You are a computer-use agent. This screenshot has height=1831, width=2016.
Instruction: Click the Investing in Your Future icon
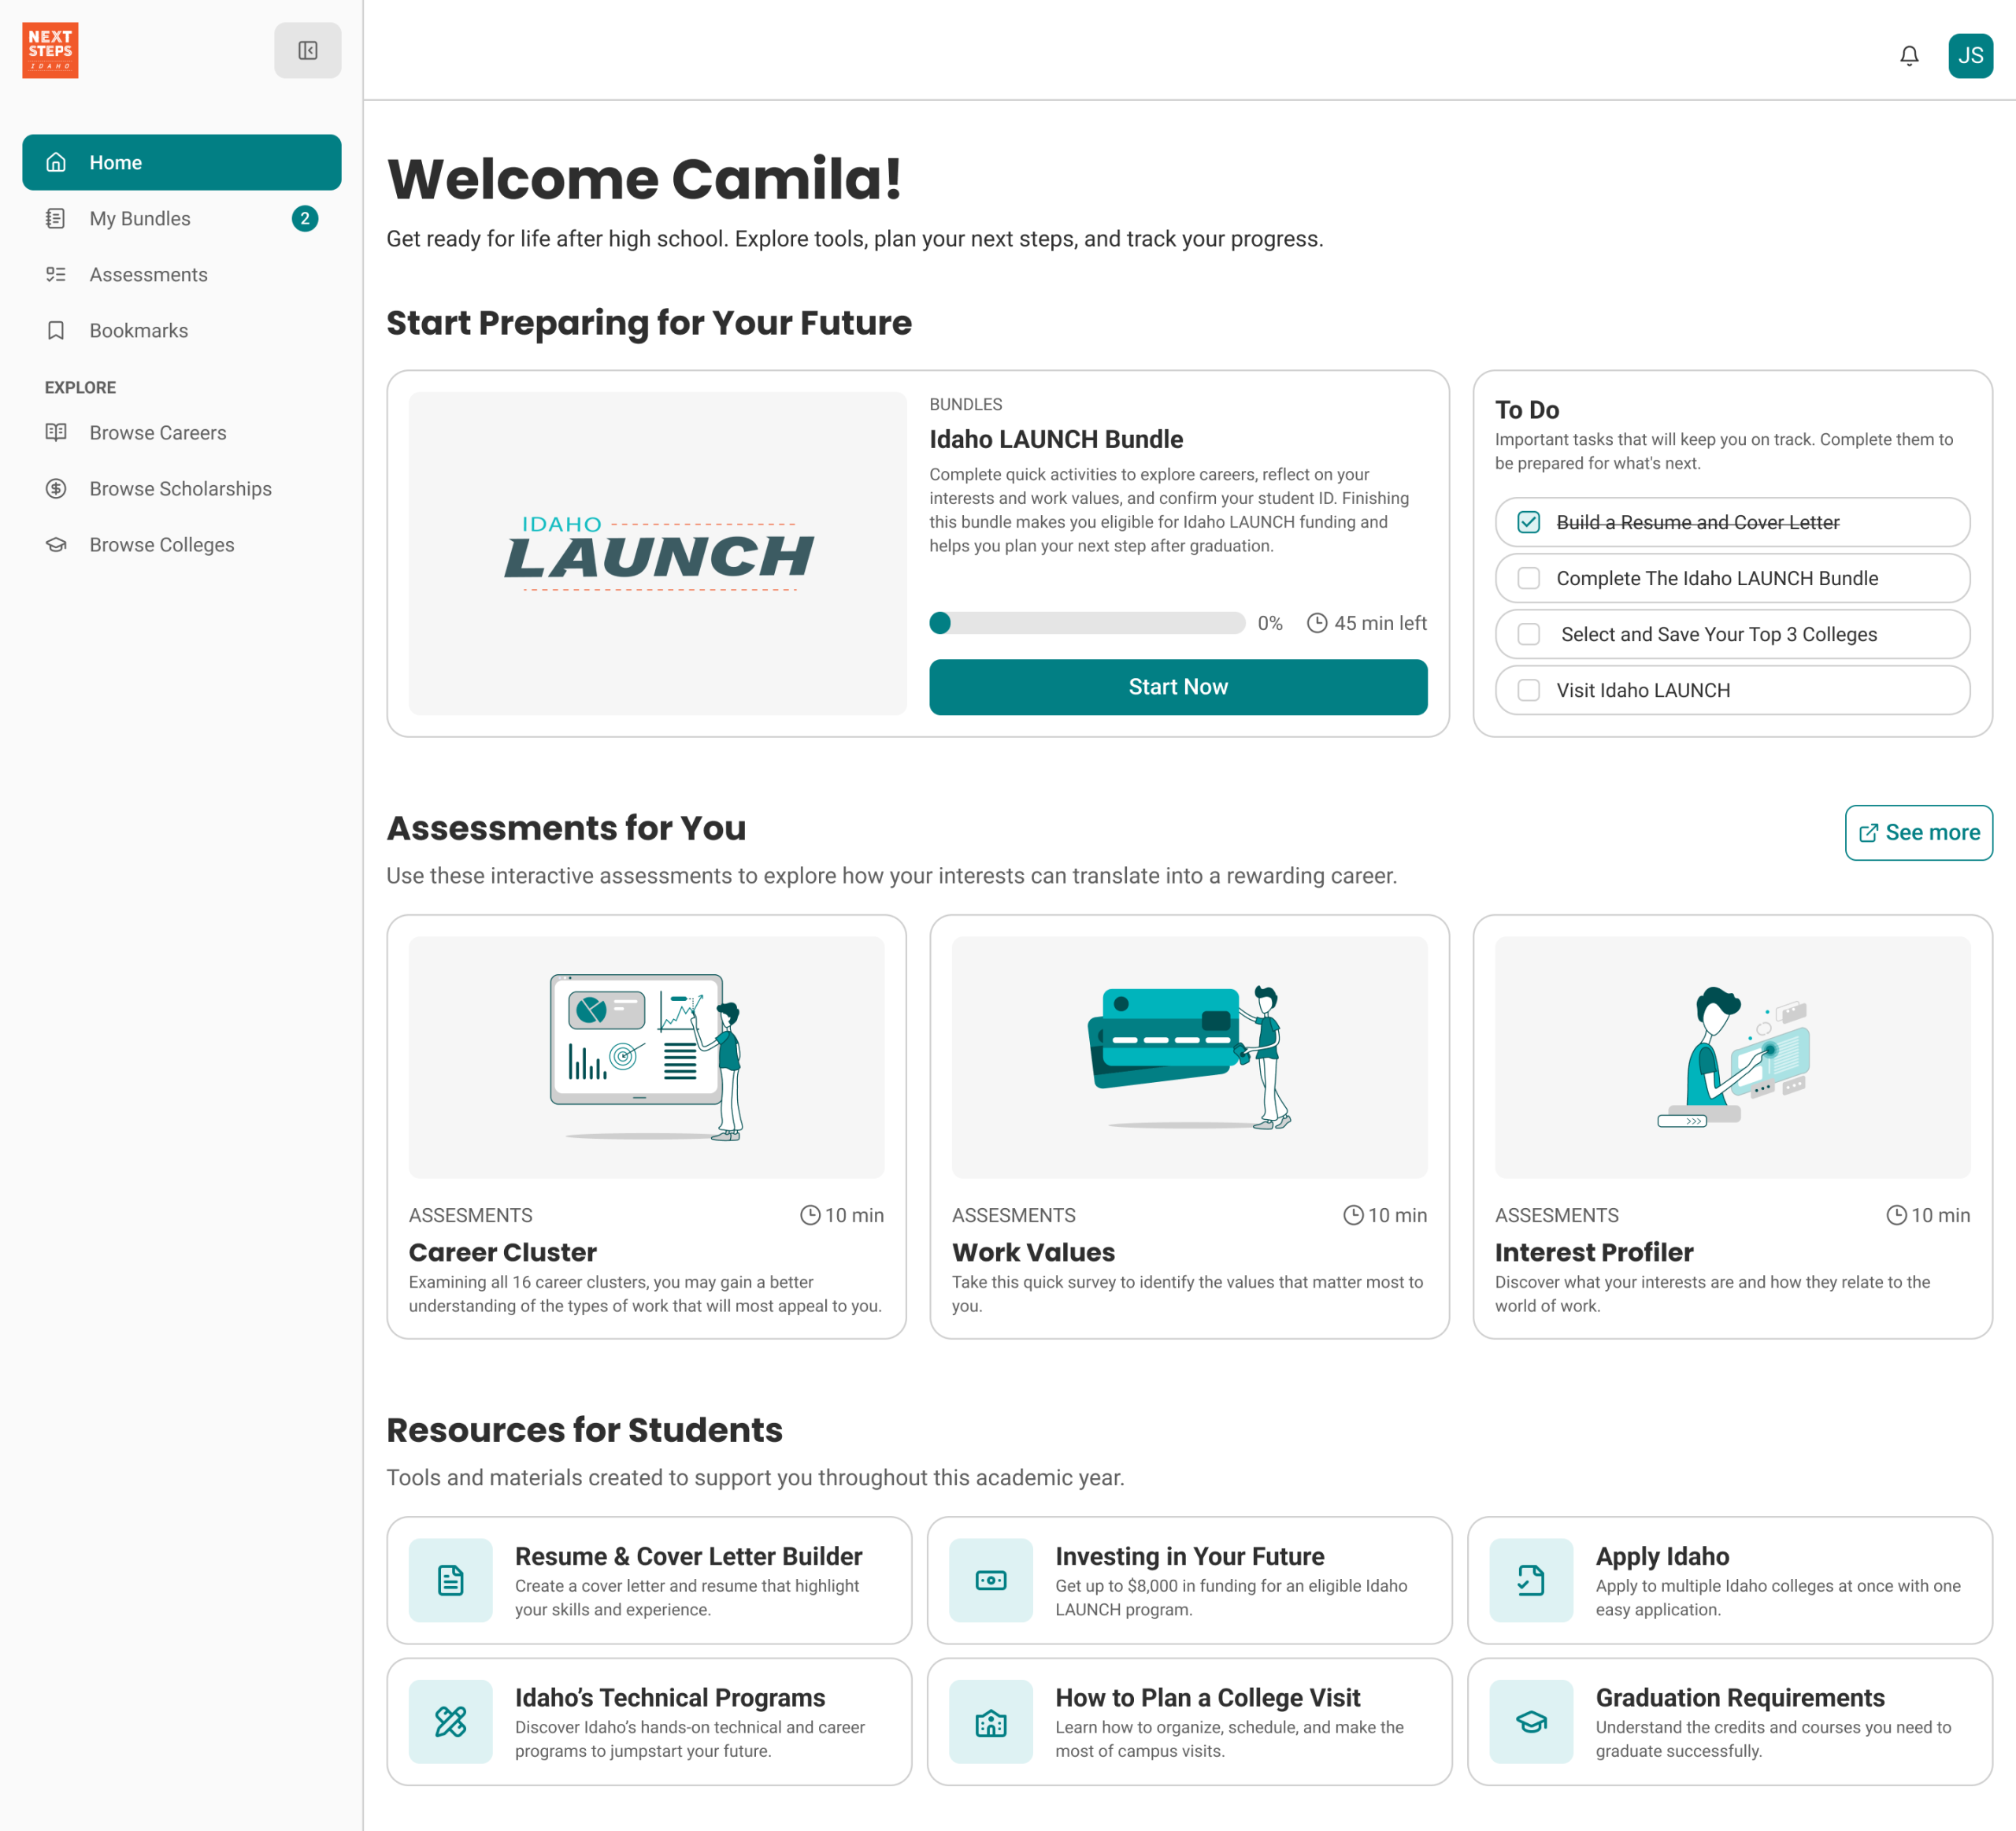990,1579
